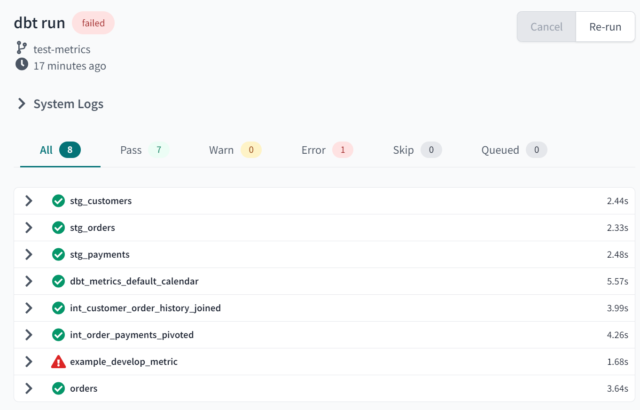Switch to the Pass tab
This screenshot has width=640, height=410.
(144, 150)
